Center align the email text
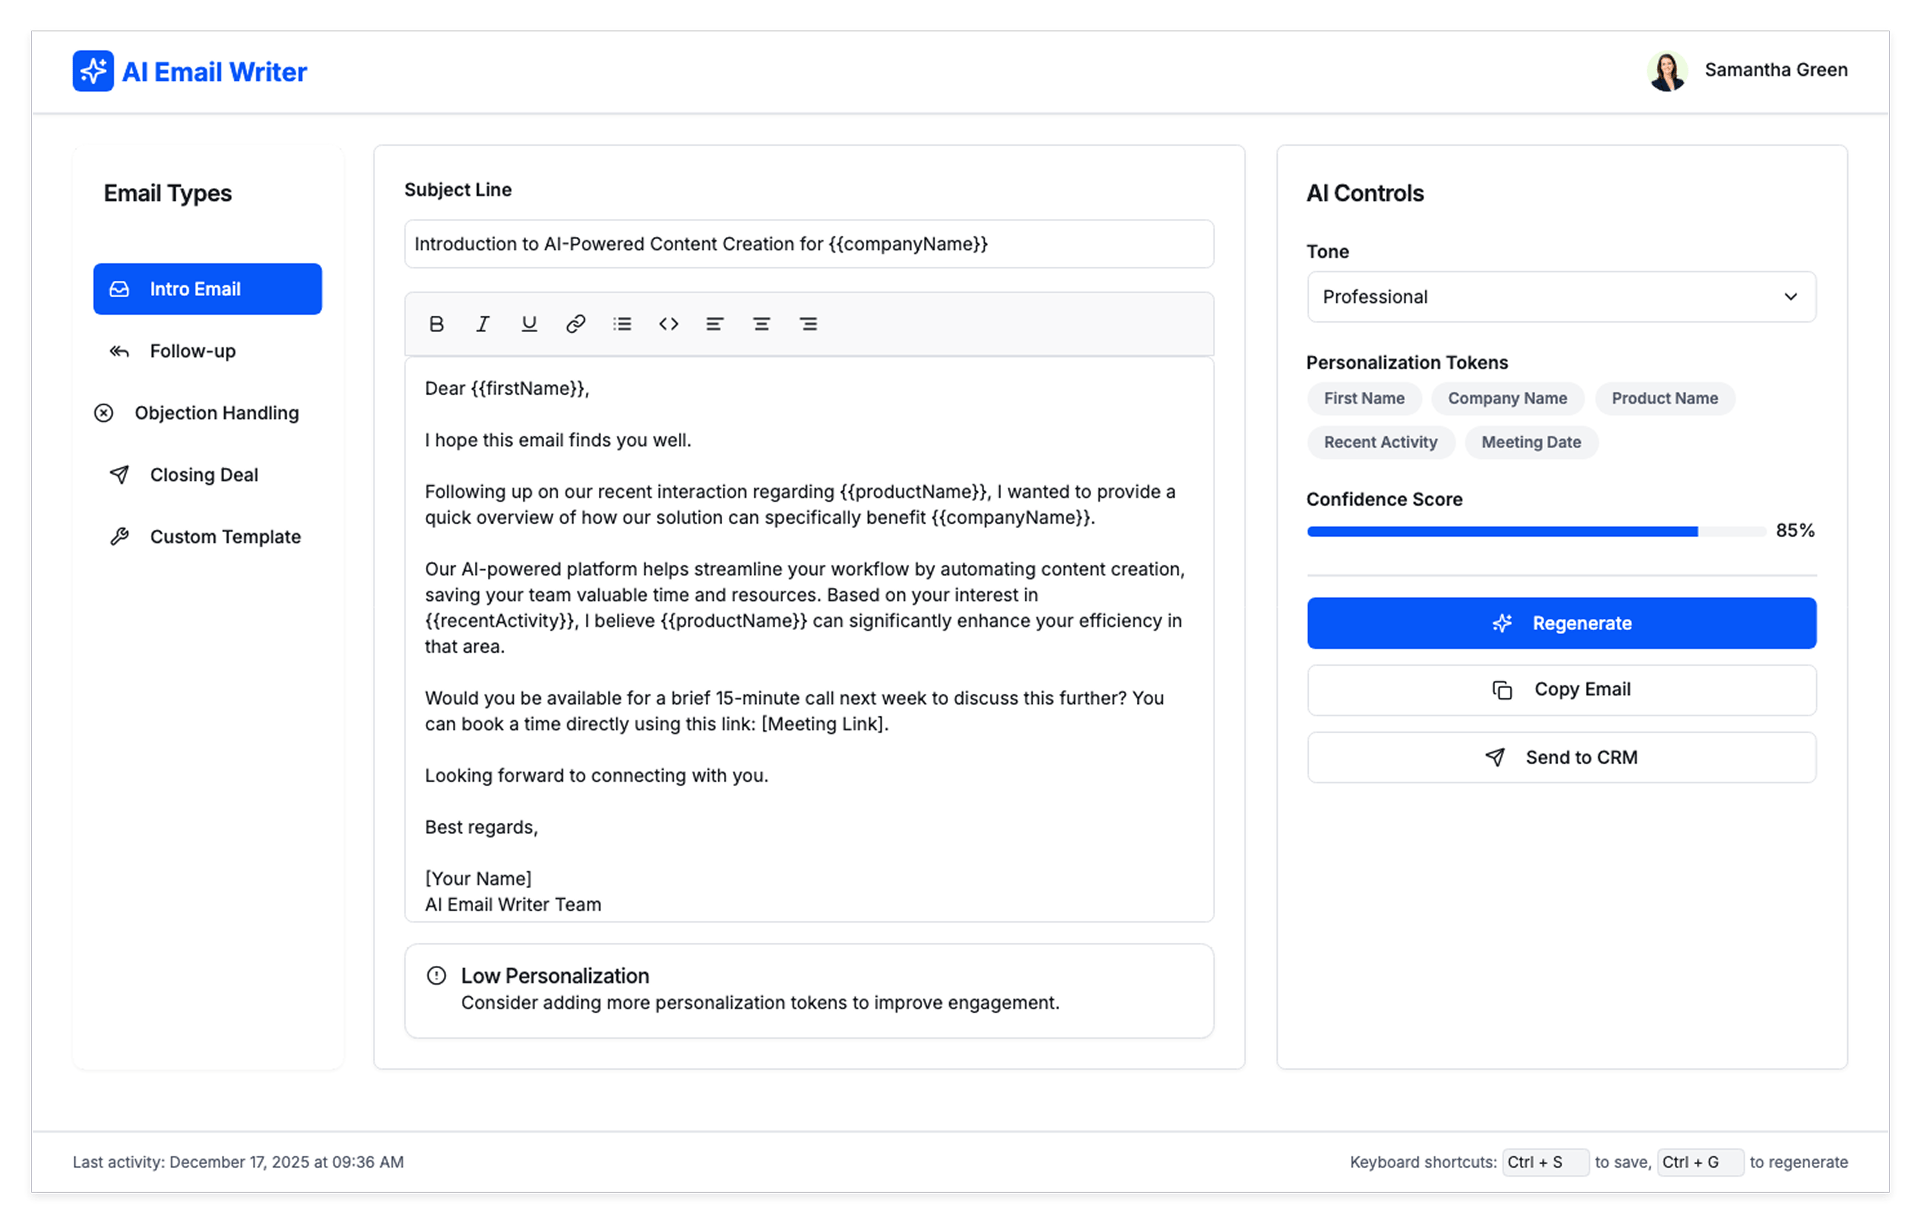Screen dimensions: 1920x1220 761,324
